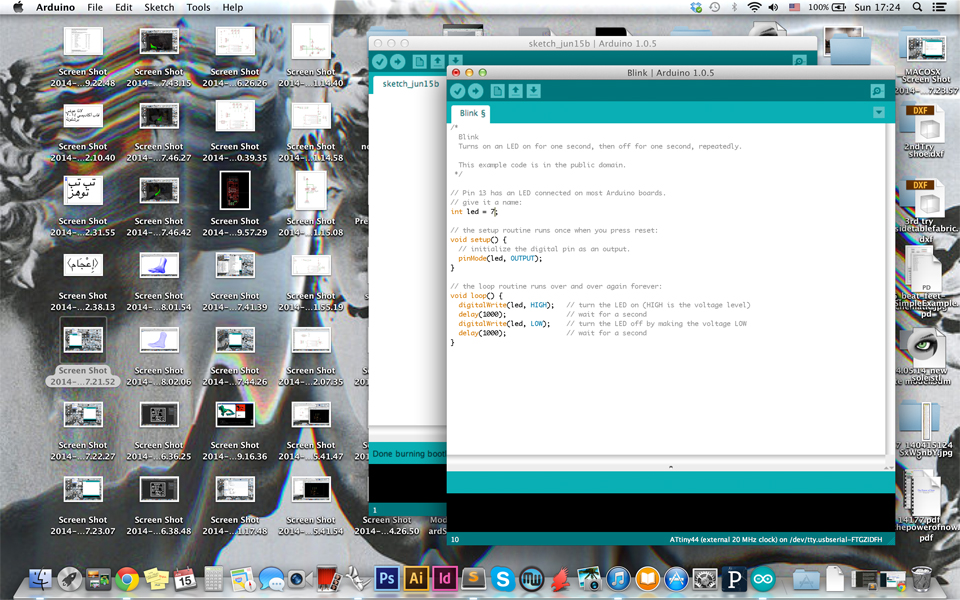Click 'pinMode(led, OUTPUT);' code line
This screenshot has height=600, width=960.
coord(500,258)
